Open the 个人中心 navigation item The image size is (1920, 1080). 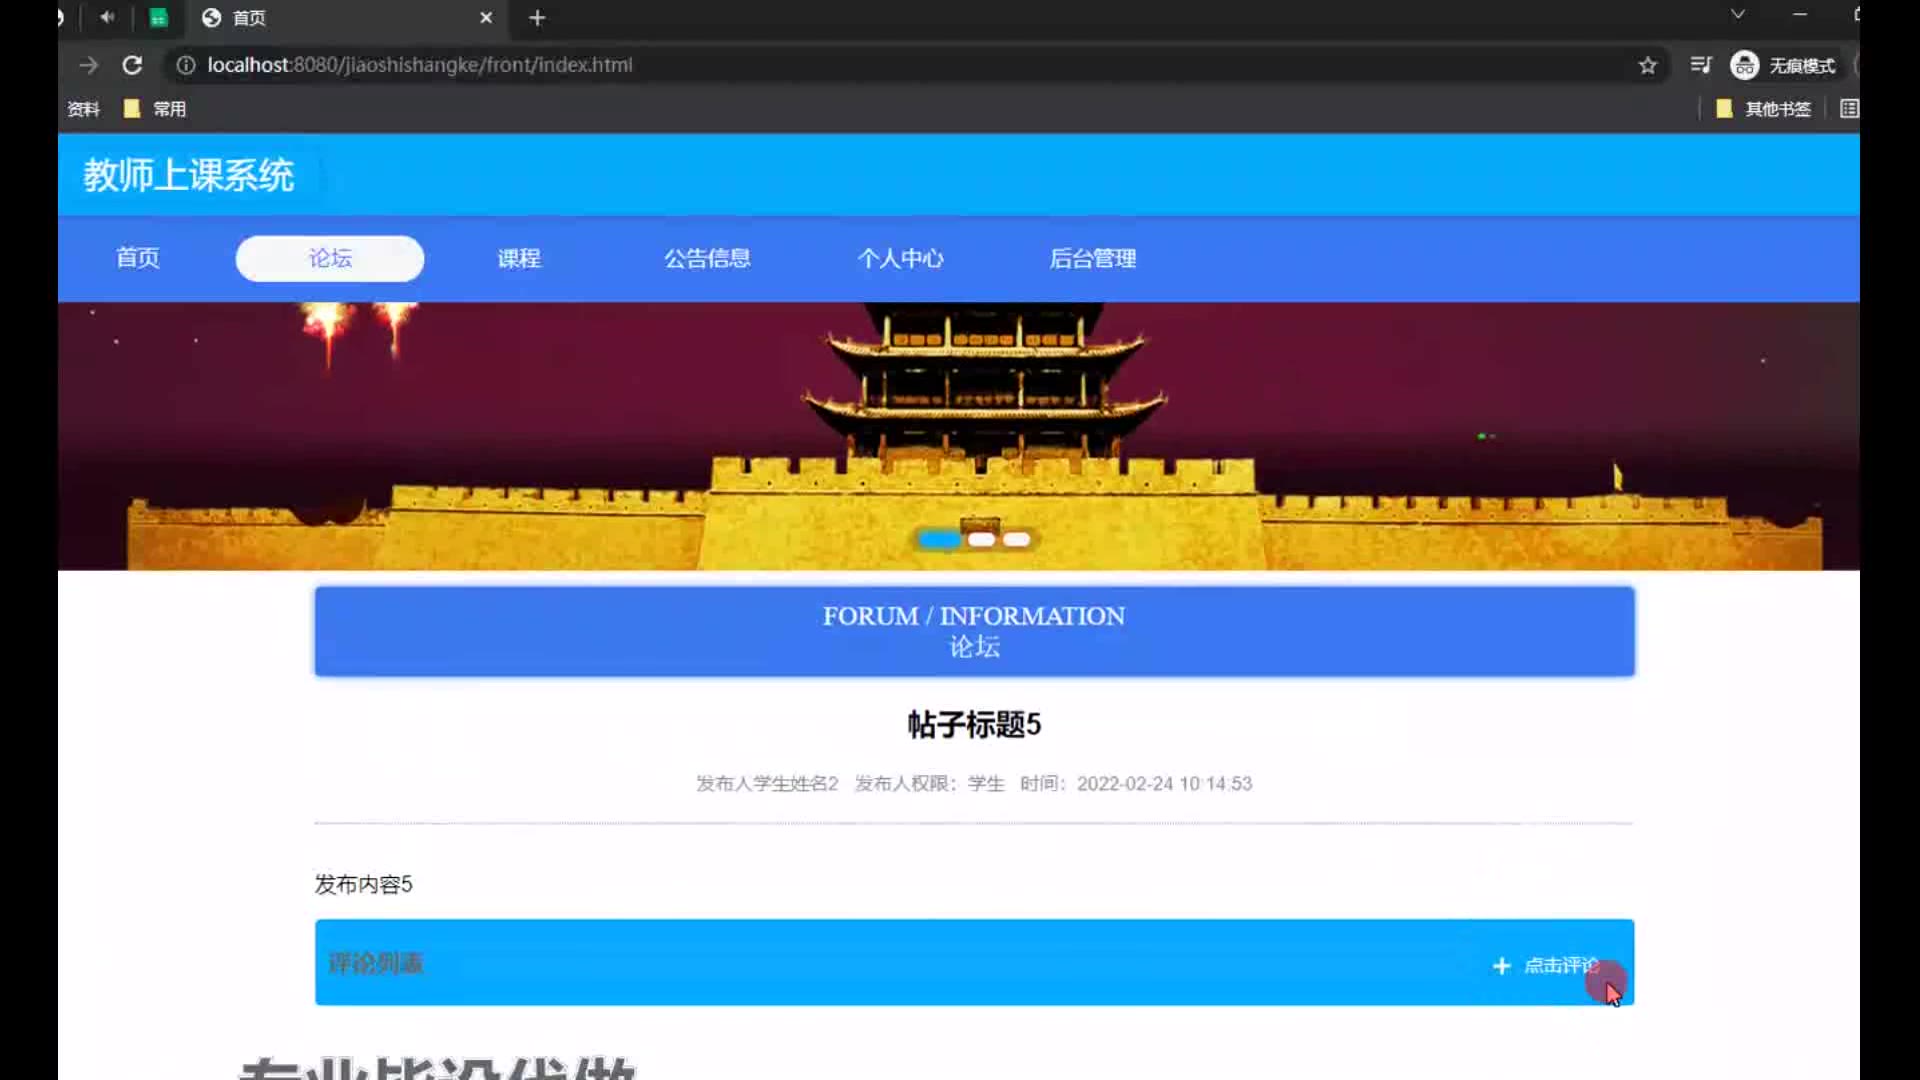(900, 258)
